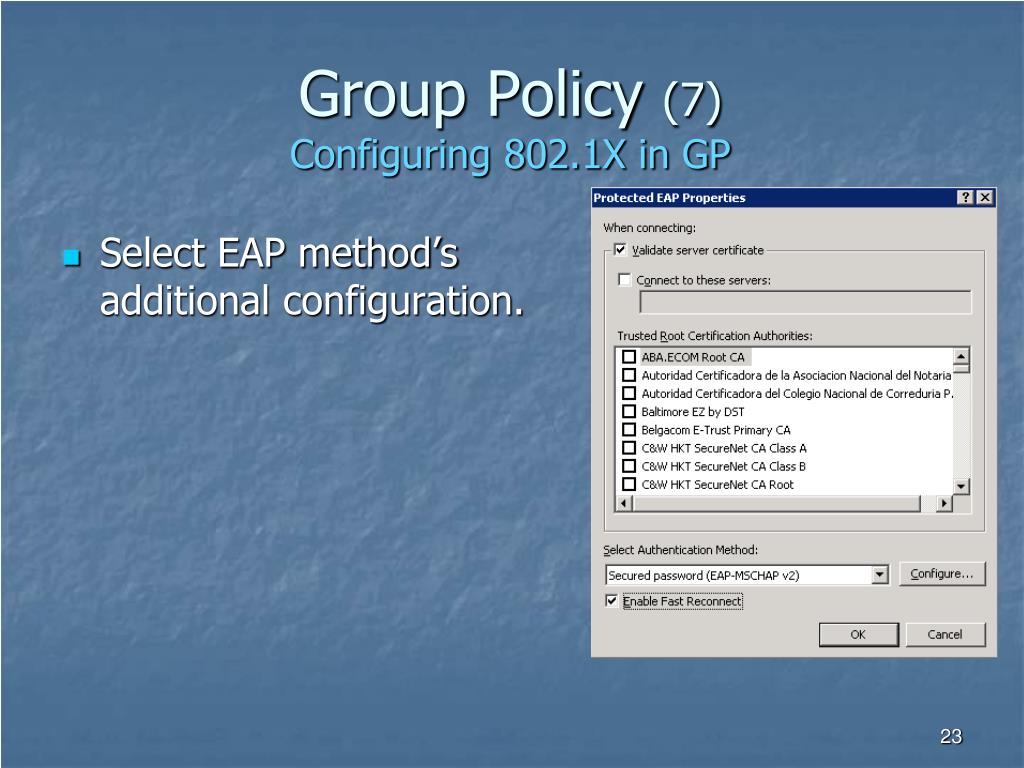Select C&W HKT SecureNet CA Class A label text
Viewport: 1024px width, 768px height.
[x=724, y=449]
